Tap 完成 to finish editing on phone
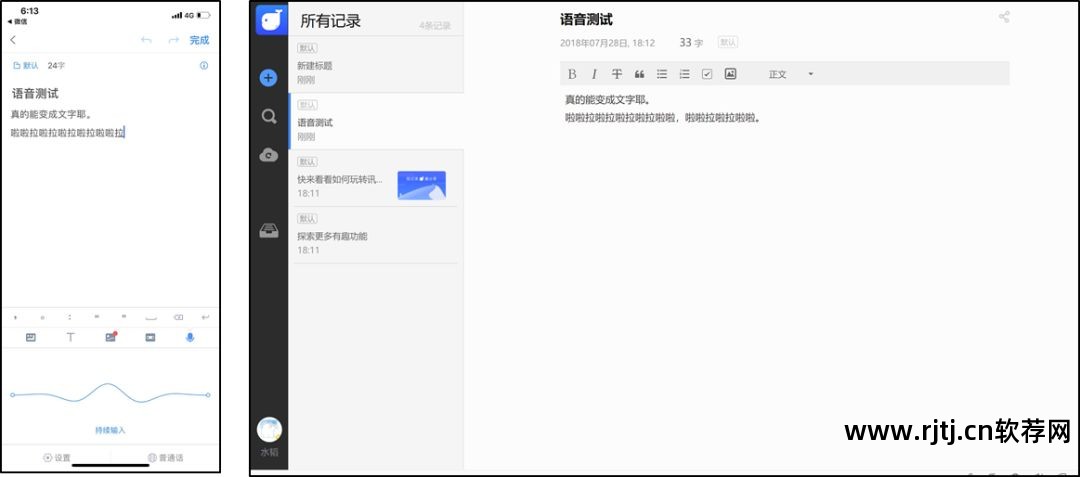The height and width of the screenshot is (477, 1080). 199,40
